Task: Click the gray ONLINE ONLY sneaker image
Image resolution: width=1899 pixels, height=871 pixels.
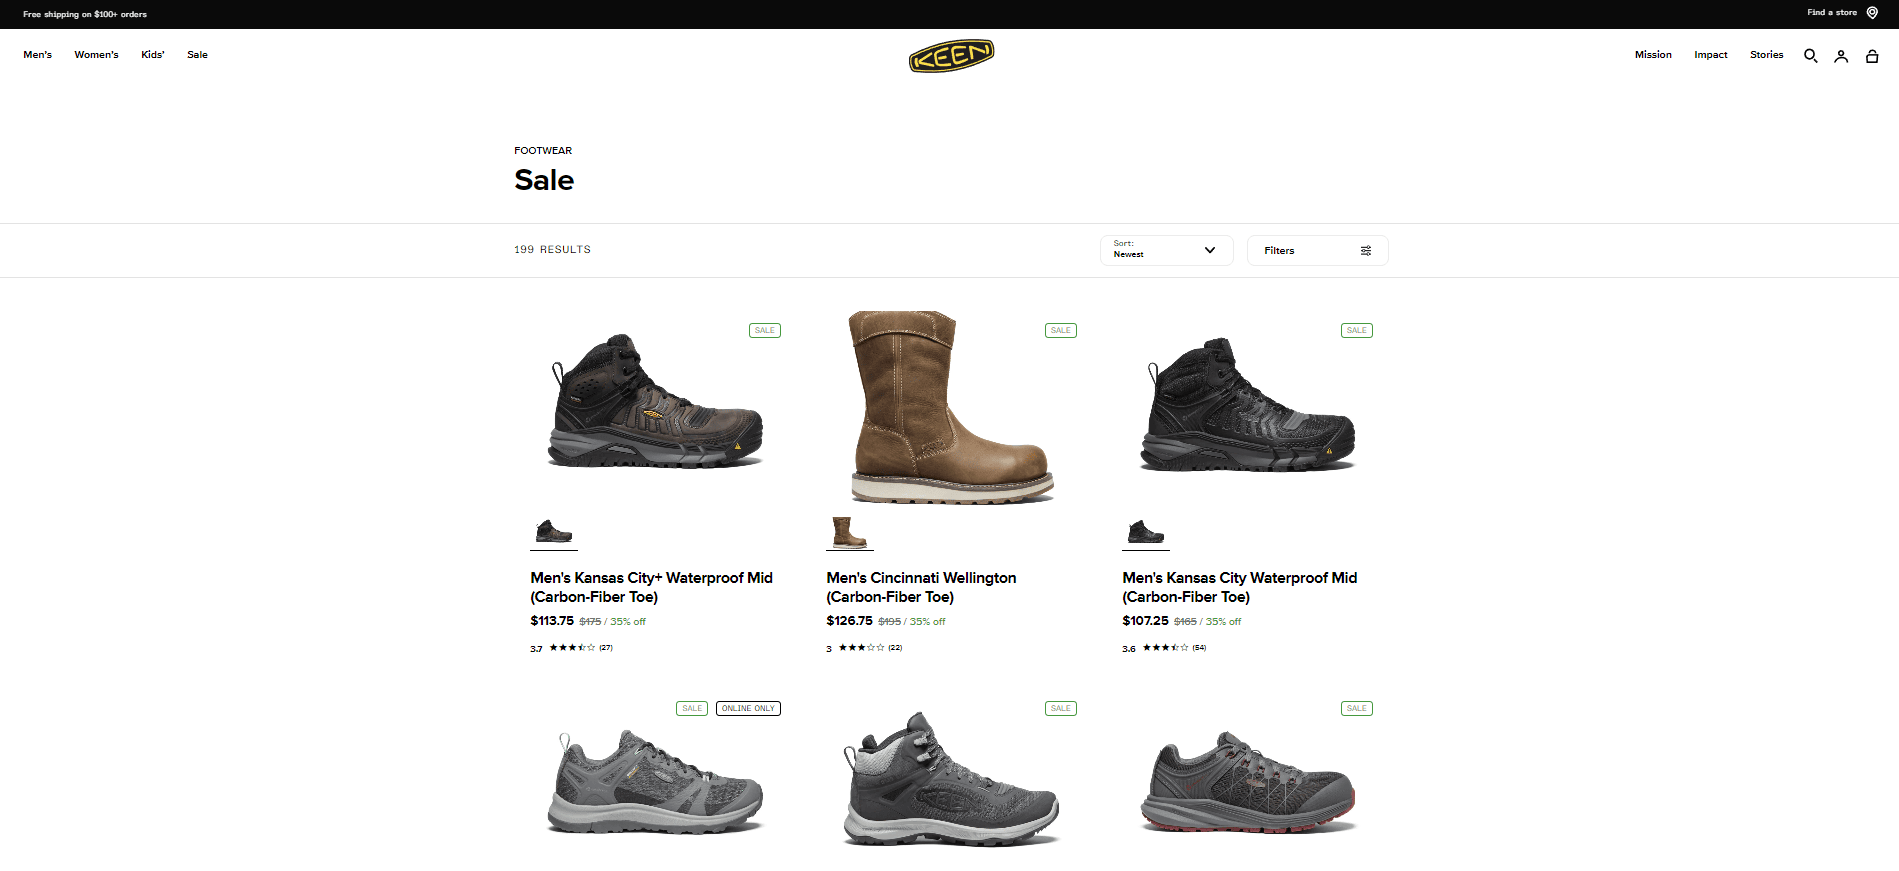Action: 655,782
